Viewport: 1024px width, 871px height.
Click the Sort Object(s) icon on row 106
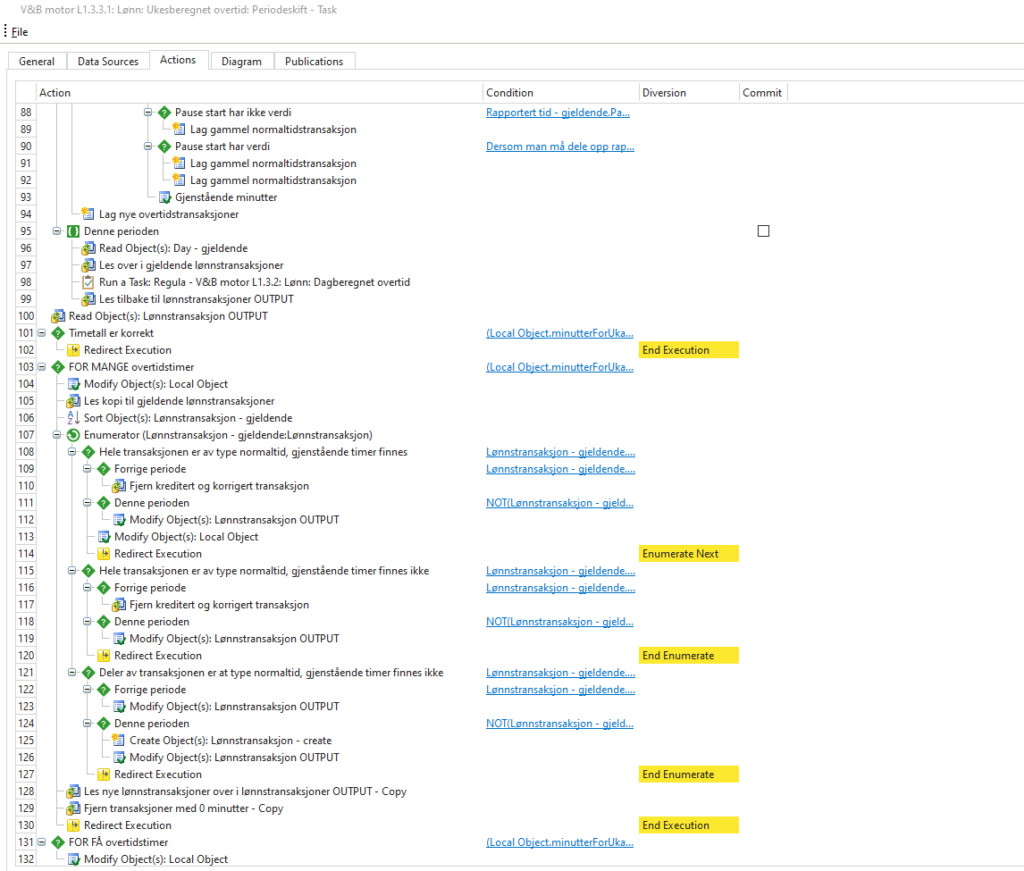point(74,418)
